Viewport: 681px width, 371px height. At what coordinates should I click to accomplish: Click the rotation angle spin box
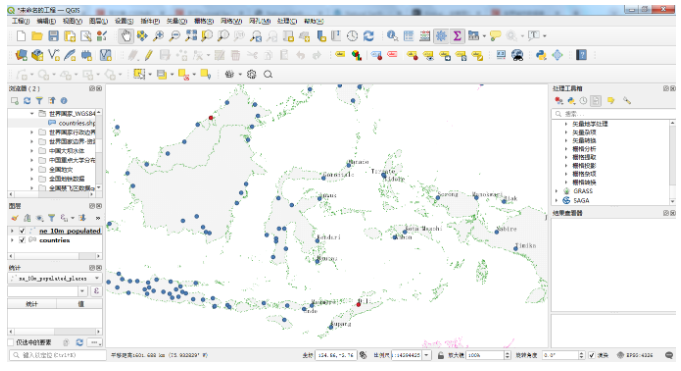click(x=563, y=355)
